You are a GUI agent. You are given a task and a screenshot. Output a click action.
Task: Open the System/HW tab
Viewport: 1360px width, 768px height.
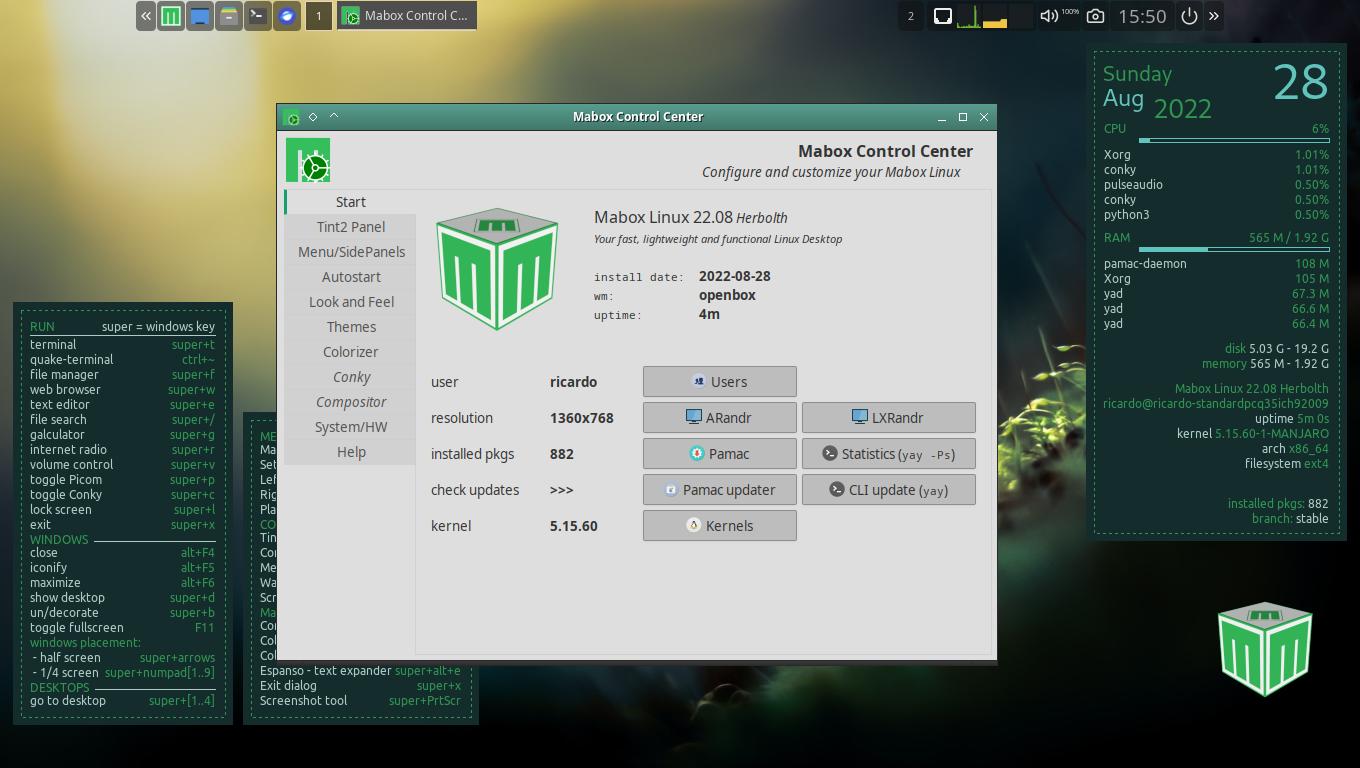point(350,427)
